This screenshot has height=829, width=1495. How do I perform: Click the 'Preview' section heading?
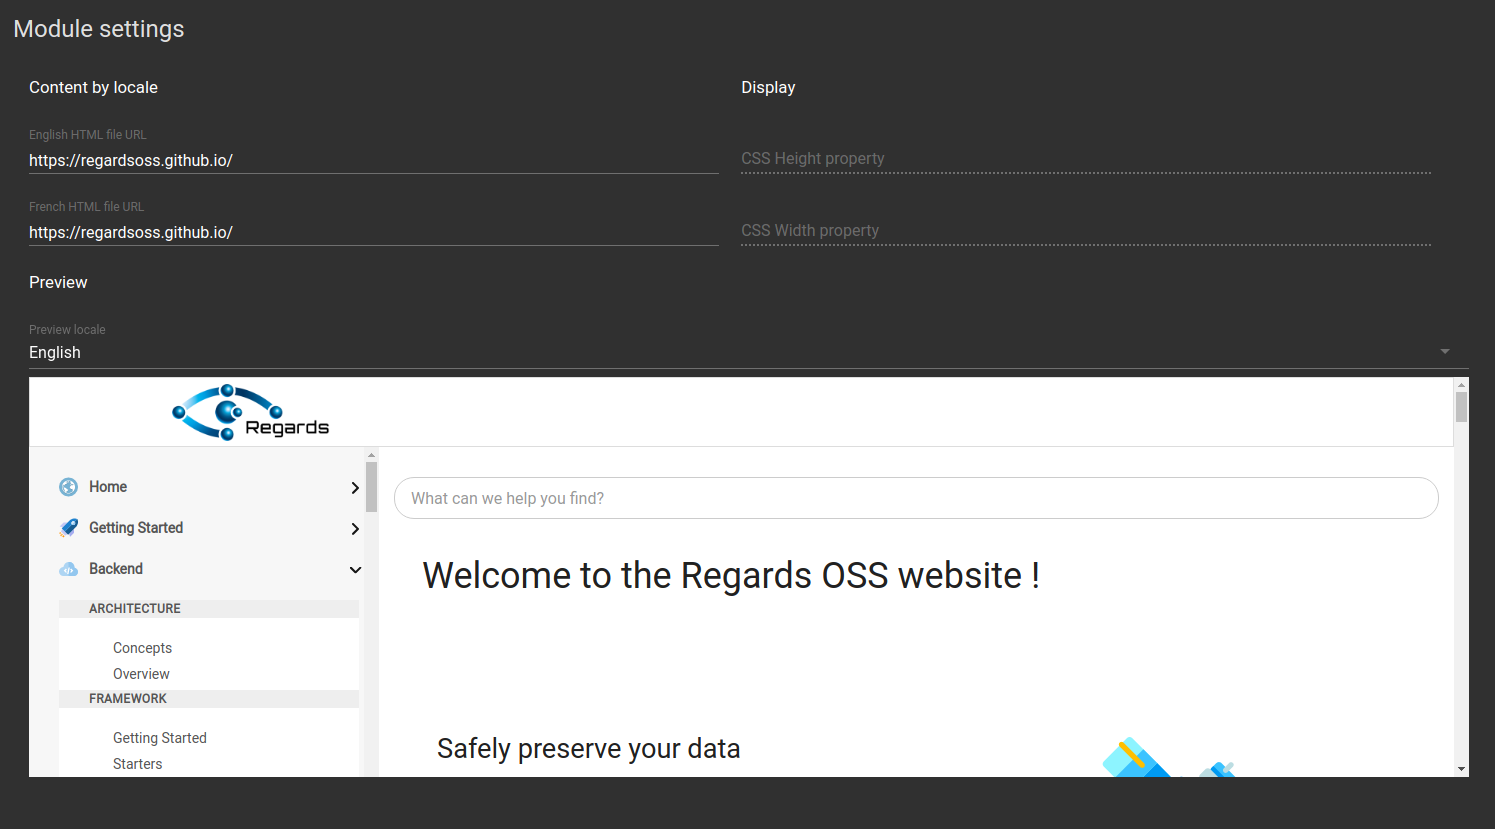[x=58, y=283]
